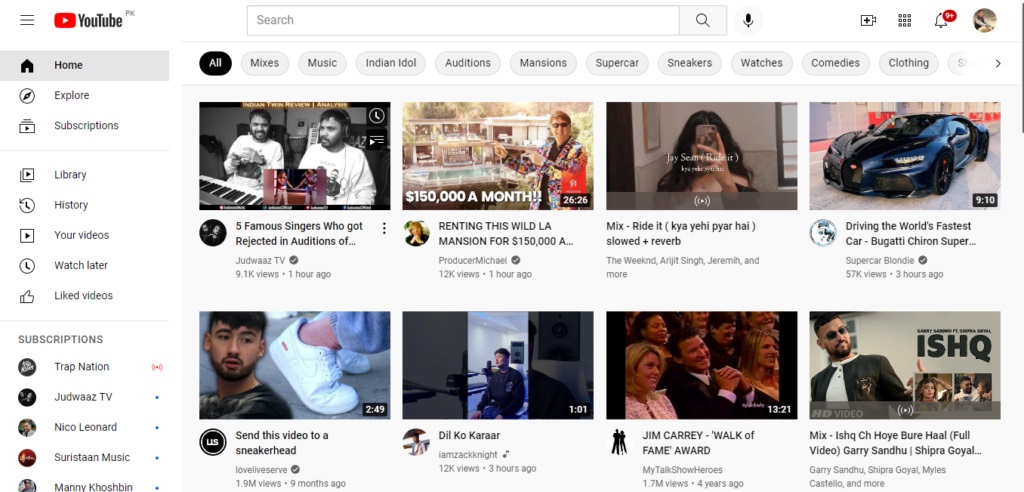Click in the Search input field

[x=463, y=20]
